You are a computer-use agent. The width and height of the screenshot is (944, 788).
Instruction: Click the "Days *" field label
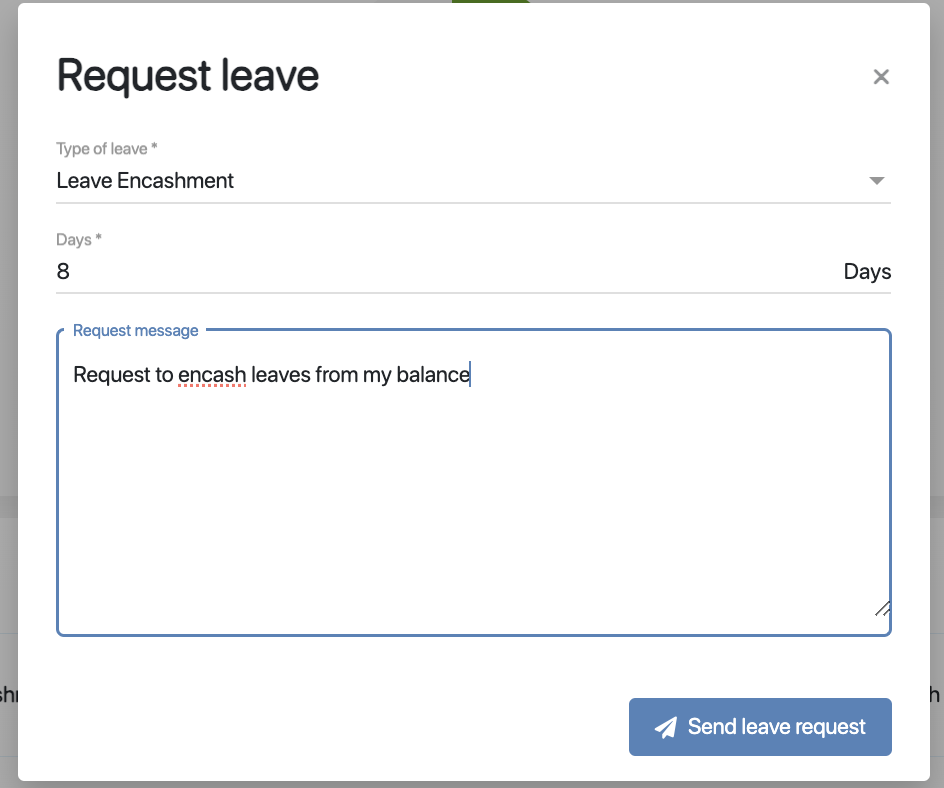click(79, 240)
